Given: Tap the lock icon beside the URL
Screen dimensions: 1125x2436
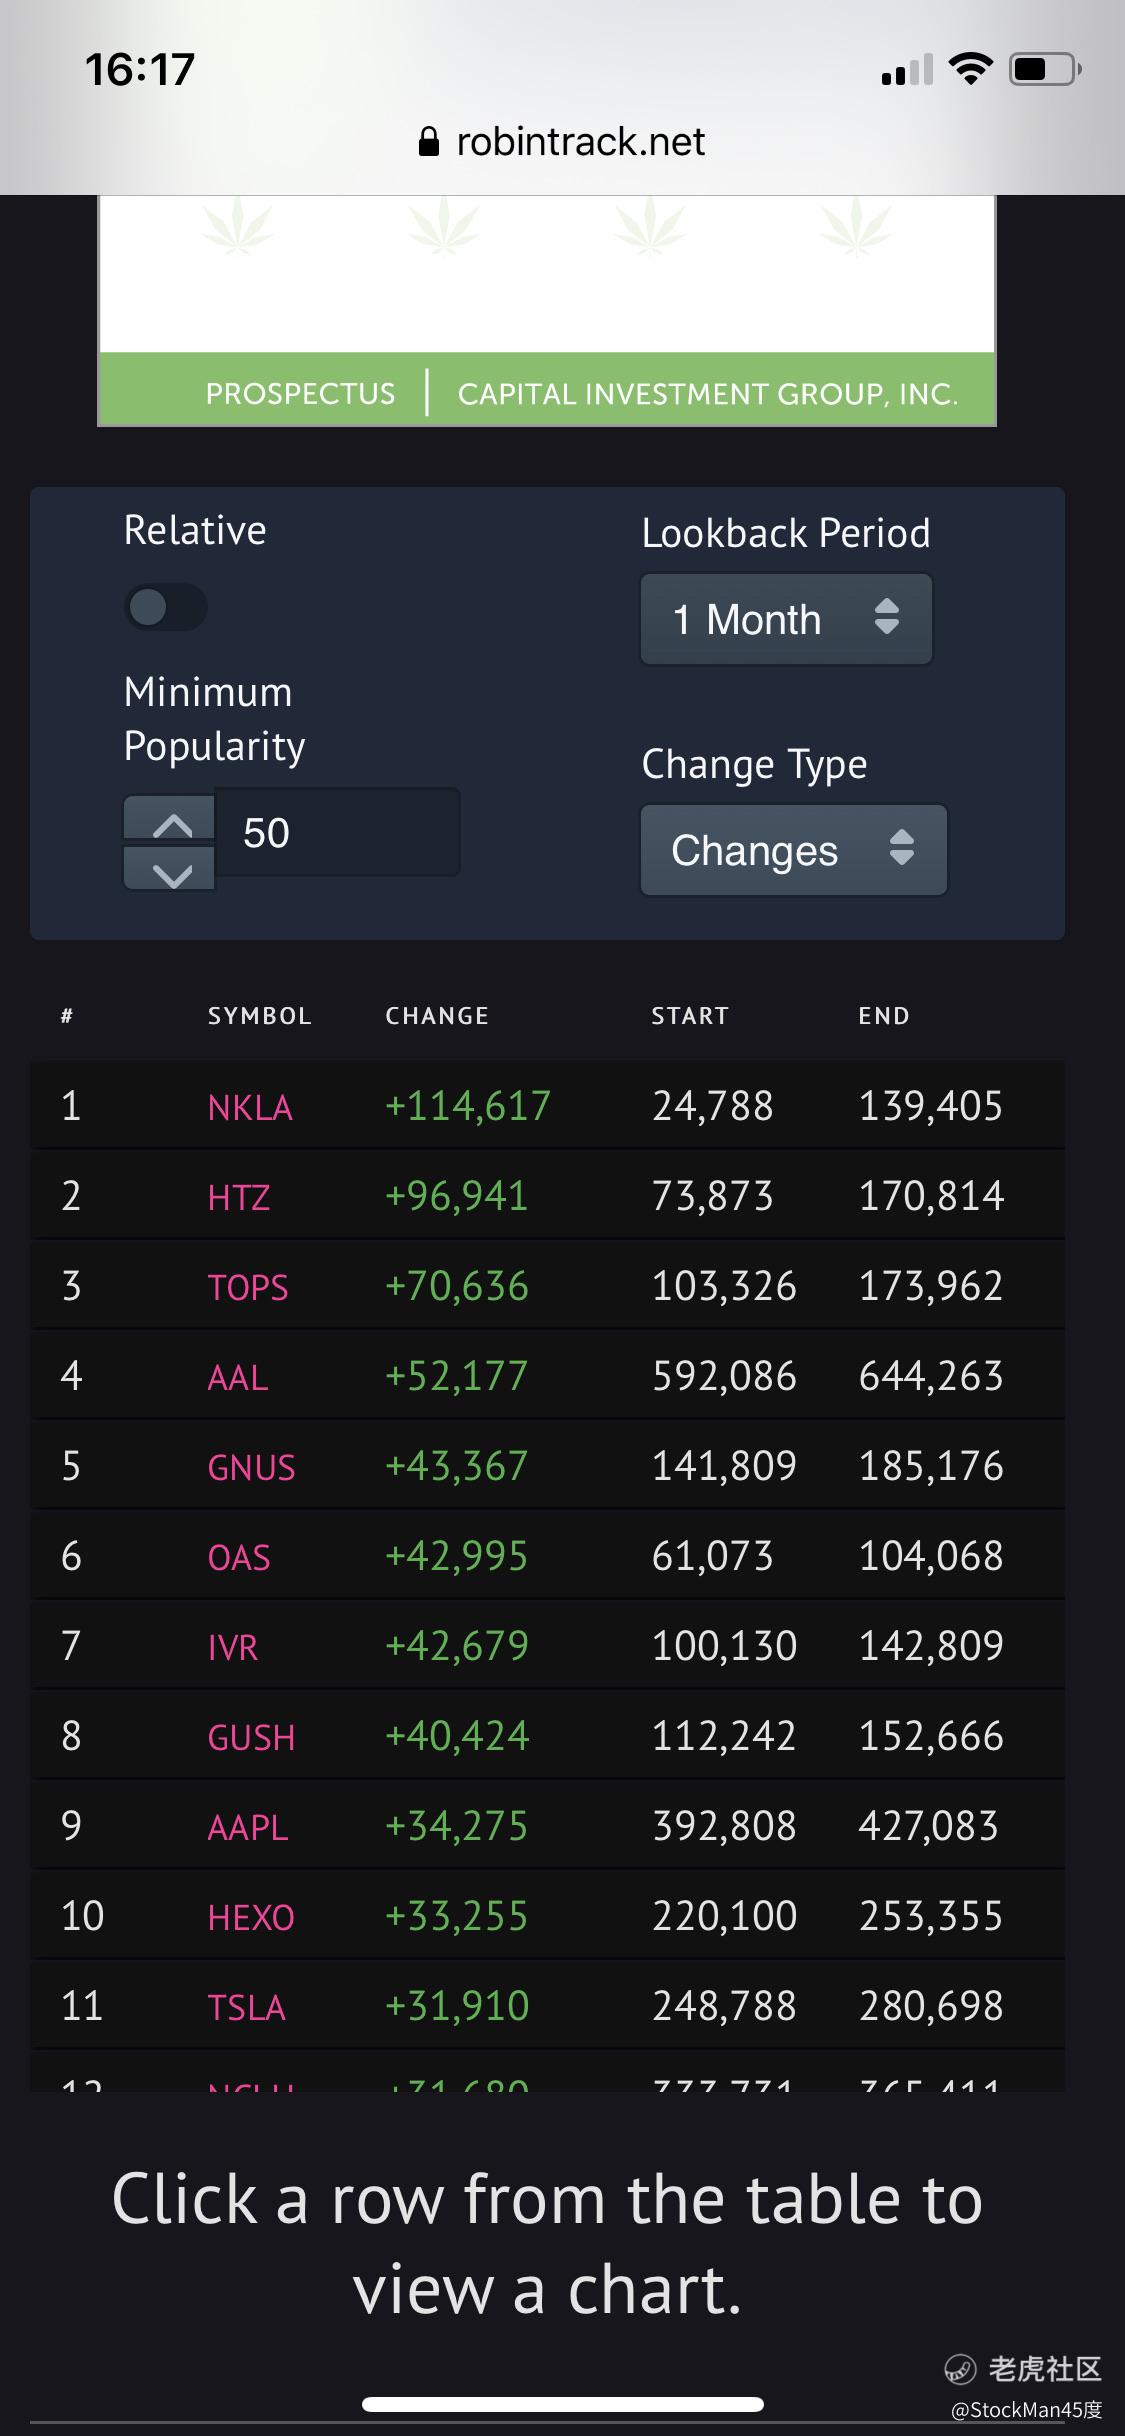Looking at the screenshot, I should [429, 142].
